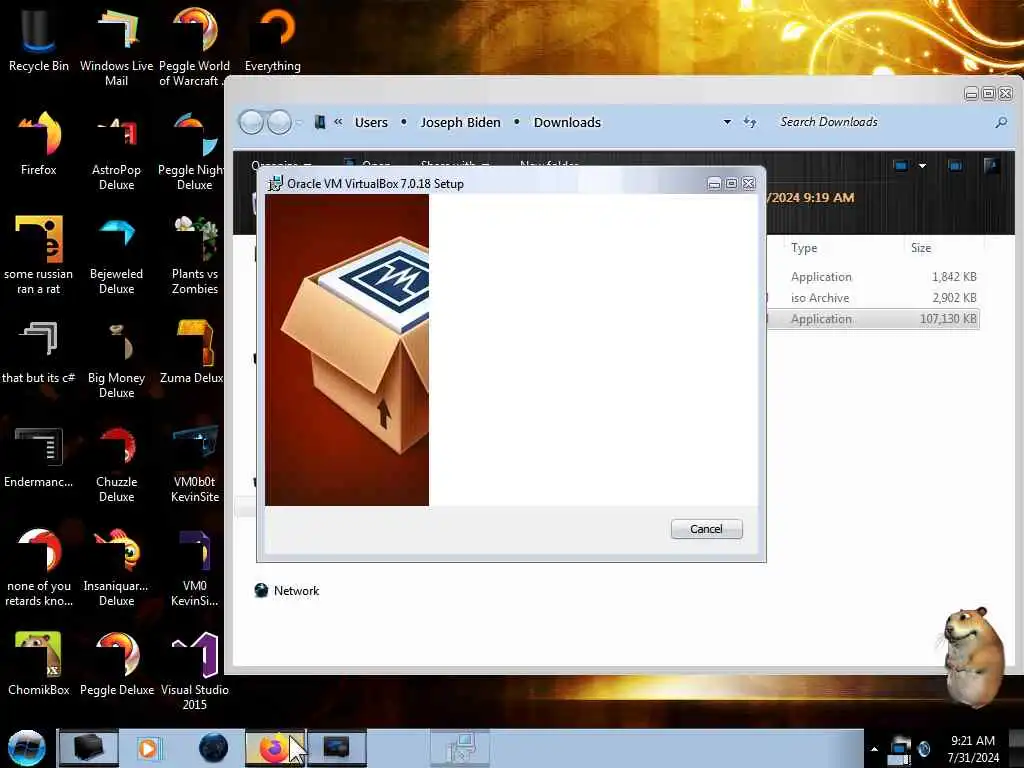Open the change view dropdown arrow
The height and width of the screenshot is (768, 1024).
[x=922, y=166]
